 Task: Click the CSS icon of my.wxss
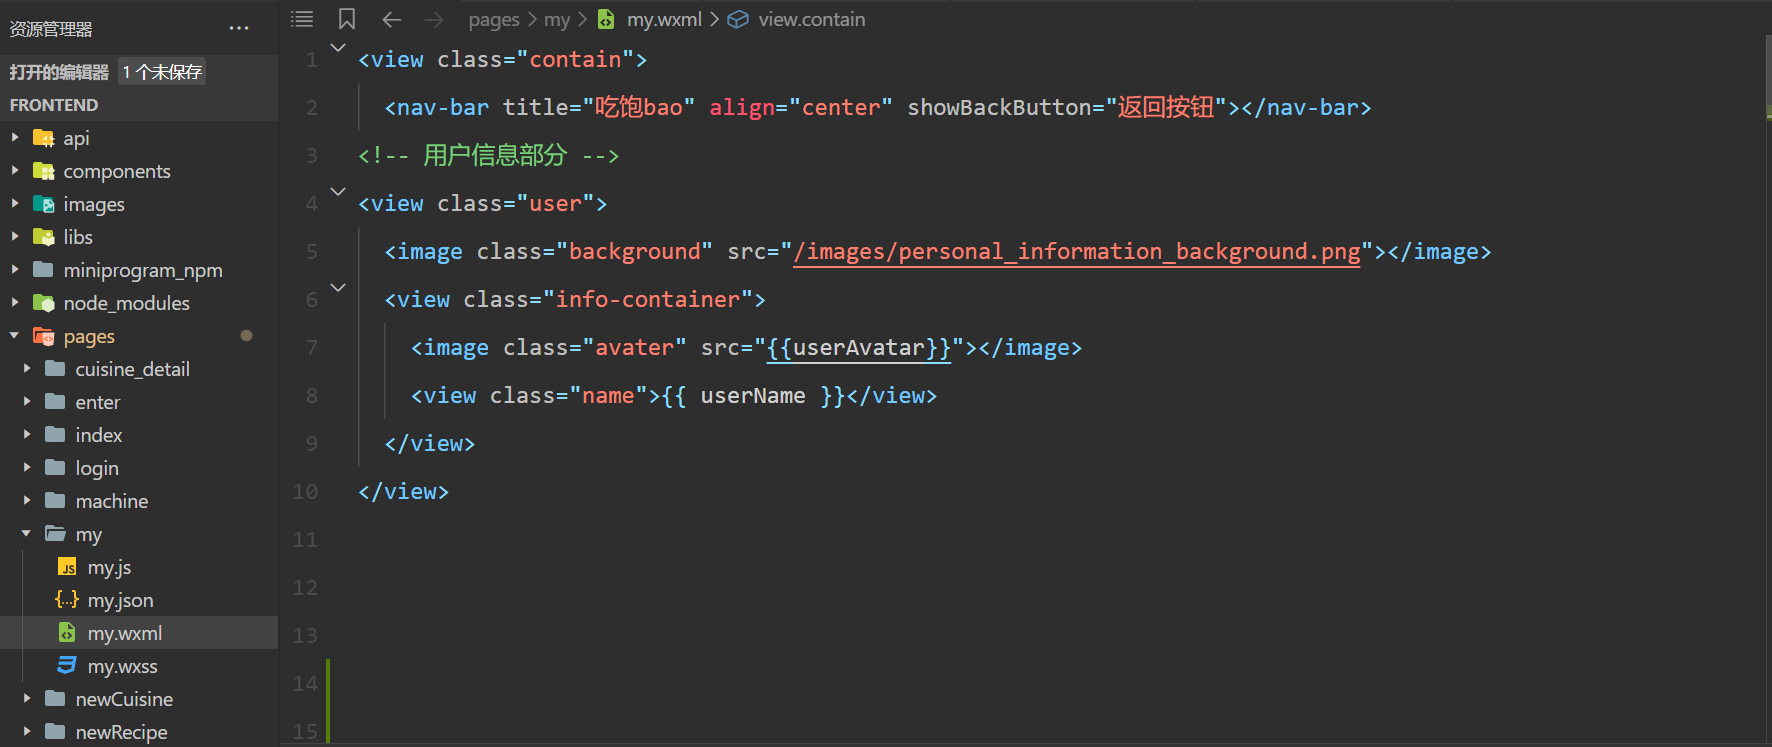pos(67,666)
